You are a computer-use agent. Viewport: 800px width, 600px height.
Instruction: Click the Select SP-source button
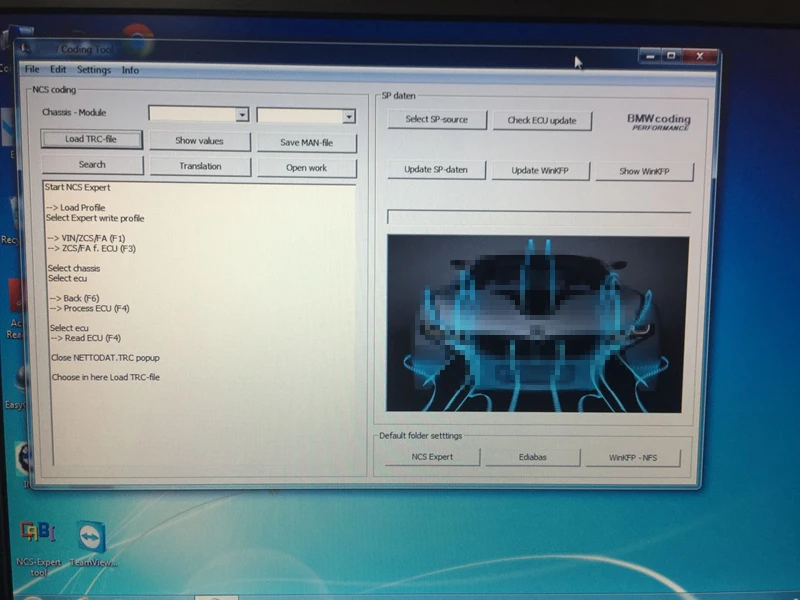click(x=437, y=119)
